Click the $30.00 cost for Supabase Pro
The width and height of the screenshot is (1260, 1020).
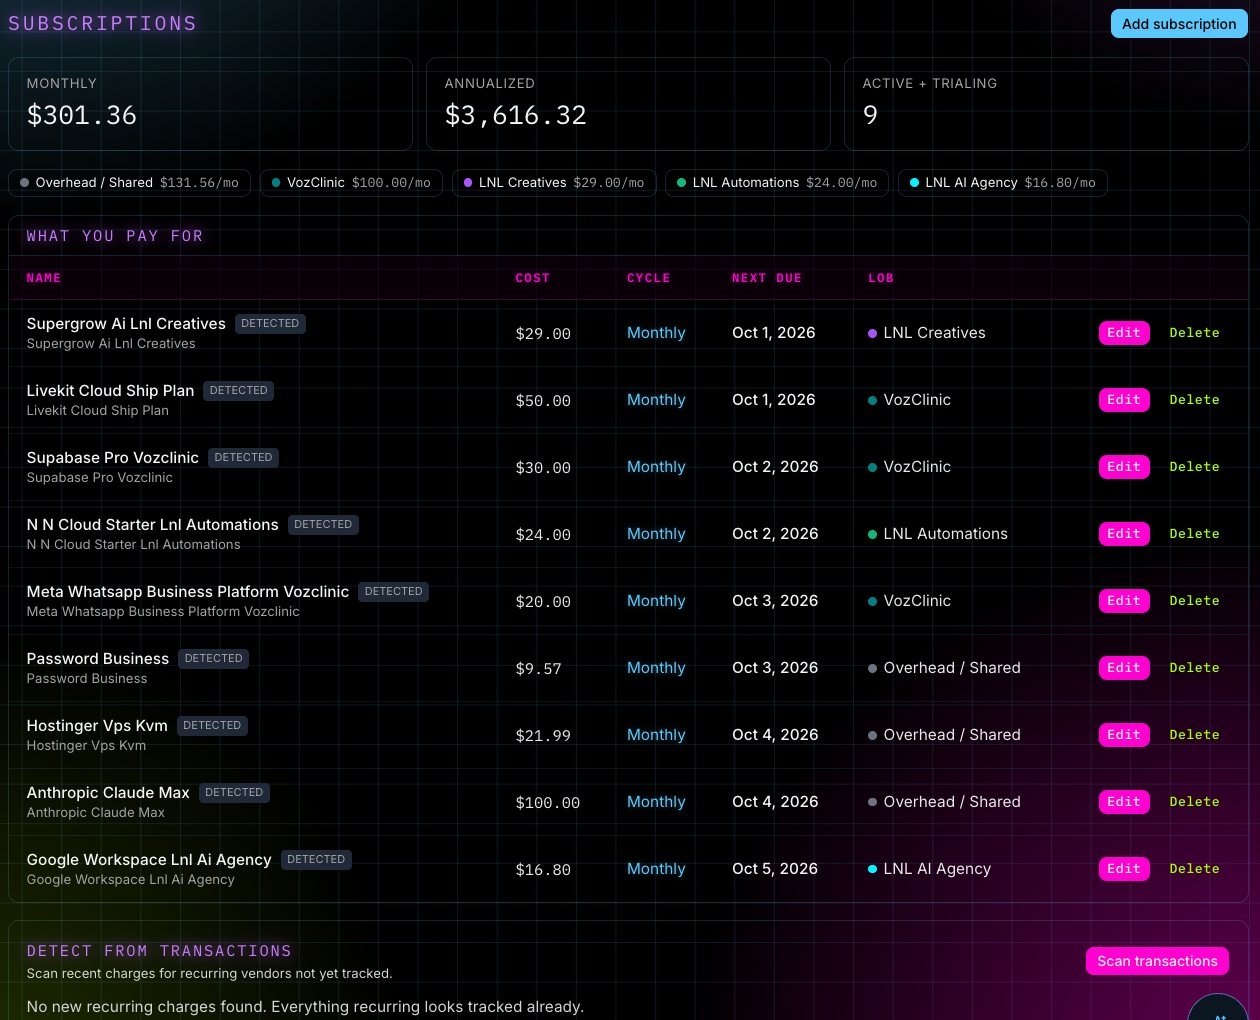[543, 468]
